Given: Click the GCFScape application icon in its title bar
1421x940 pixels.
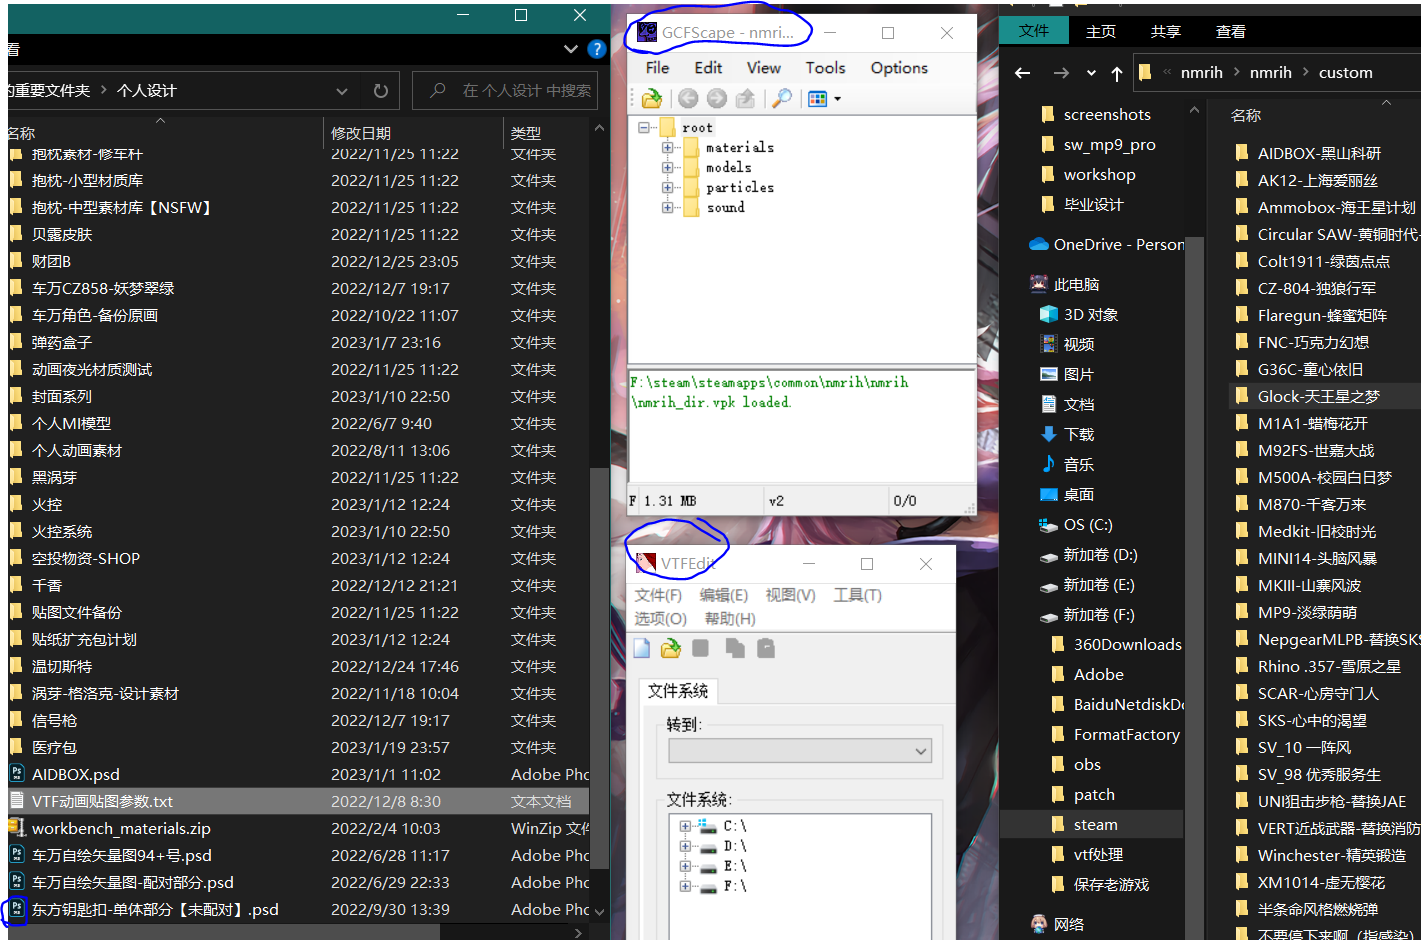Looking at the screenshot, I should [648, 32].
